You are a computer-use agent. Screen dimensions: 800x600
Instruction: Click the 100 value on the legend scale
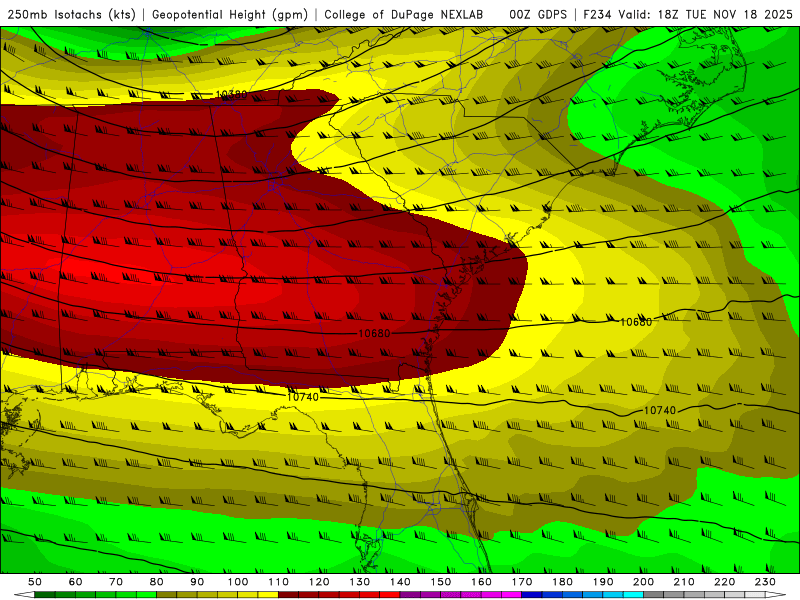(x=238, y=582)
